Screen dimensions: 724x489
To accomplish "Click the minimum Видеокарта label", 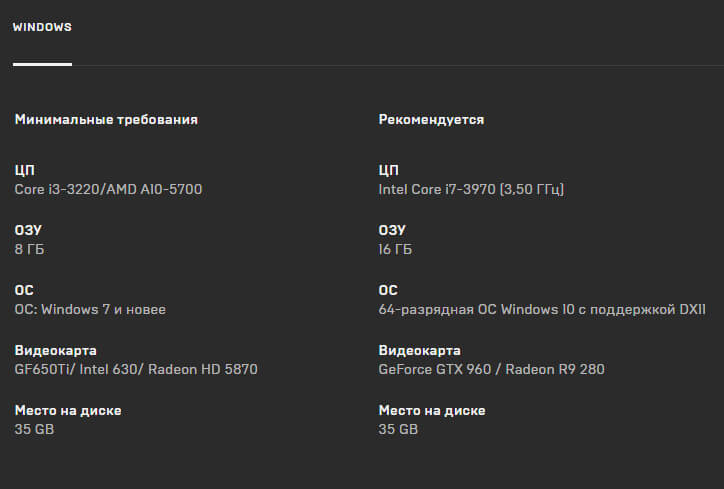I will [56, 350].
